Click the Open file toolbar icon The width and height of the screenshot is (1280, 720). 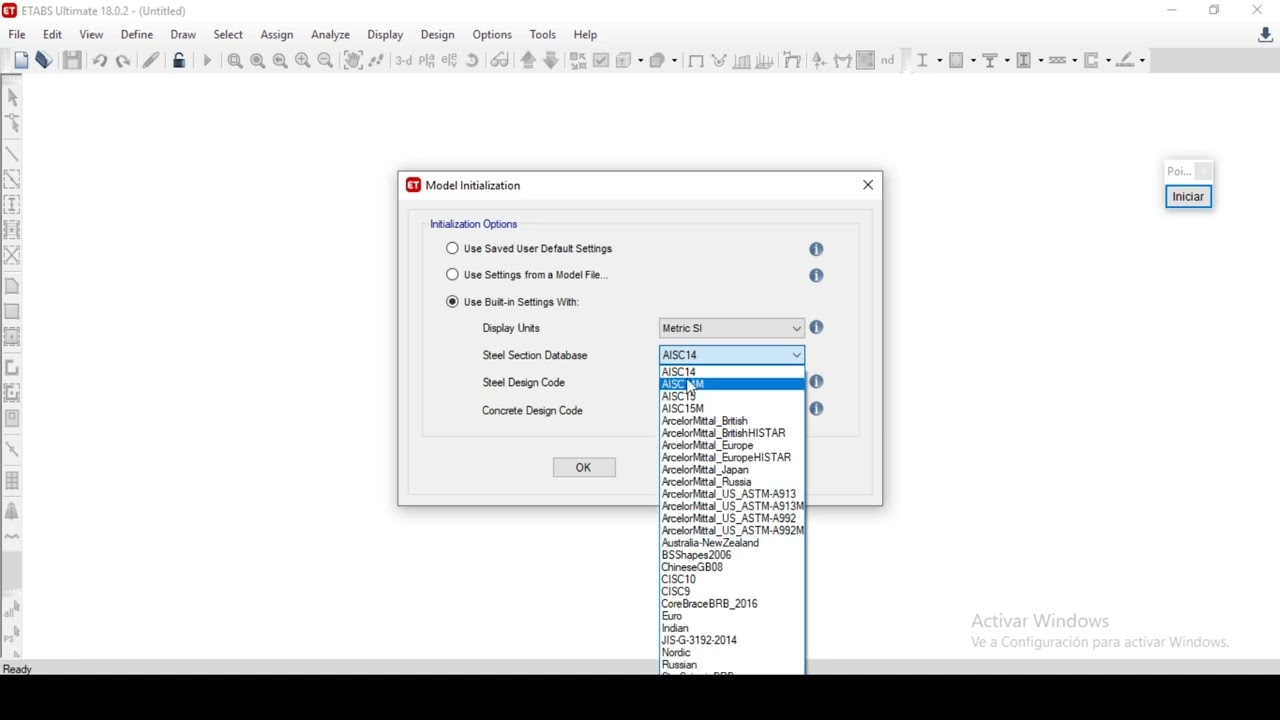point(44,61)
